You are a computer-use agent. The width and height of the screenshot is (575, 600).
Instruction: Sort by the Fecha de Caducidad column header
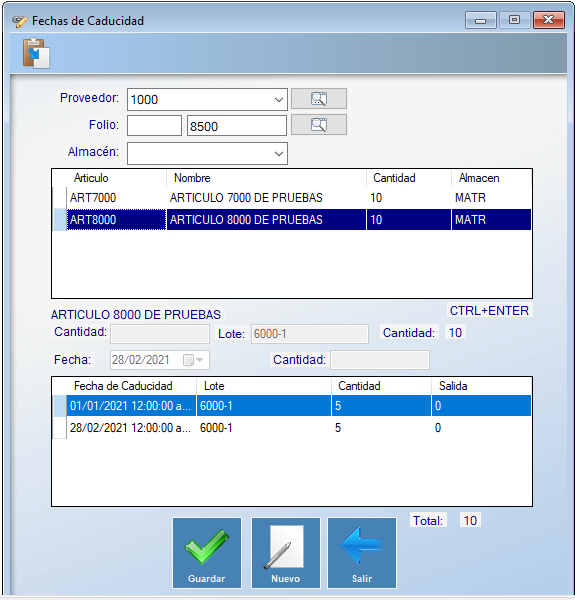(x=123, y=386)
